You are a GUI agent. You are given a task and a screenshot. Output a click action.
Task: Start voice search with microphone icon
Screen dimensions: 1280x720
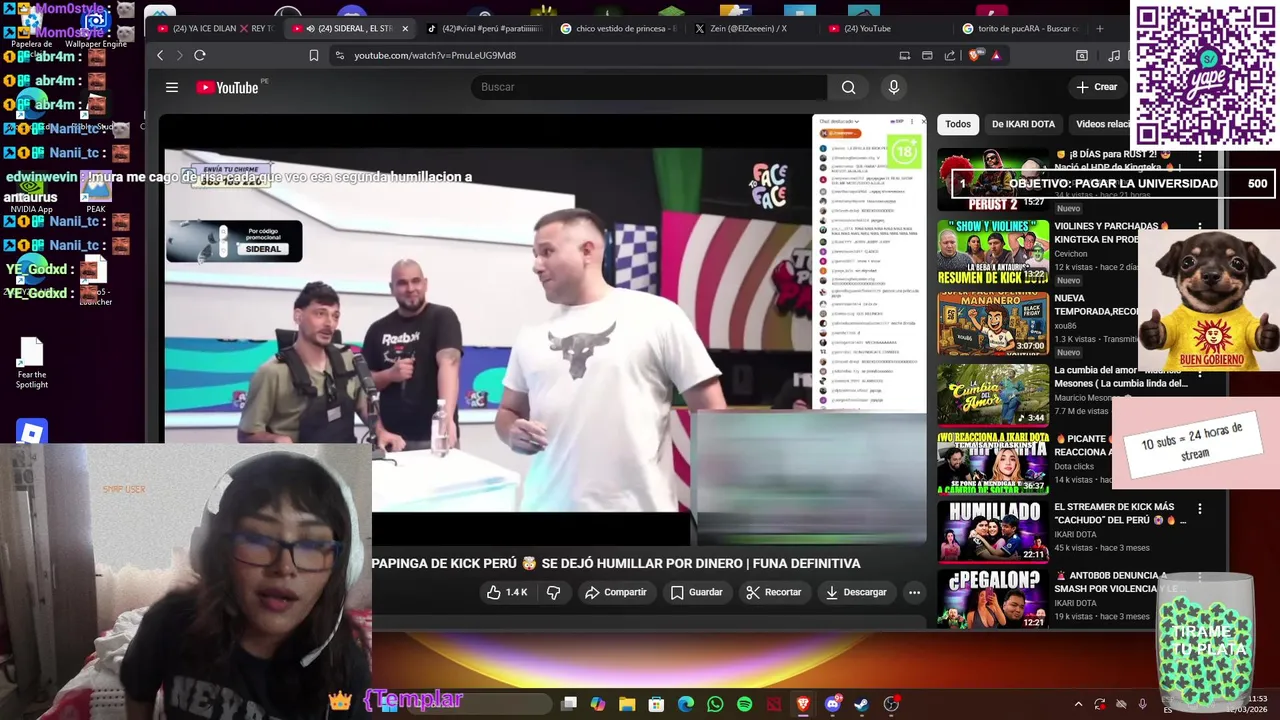[894, 87]
